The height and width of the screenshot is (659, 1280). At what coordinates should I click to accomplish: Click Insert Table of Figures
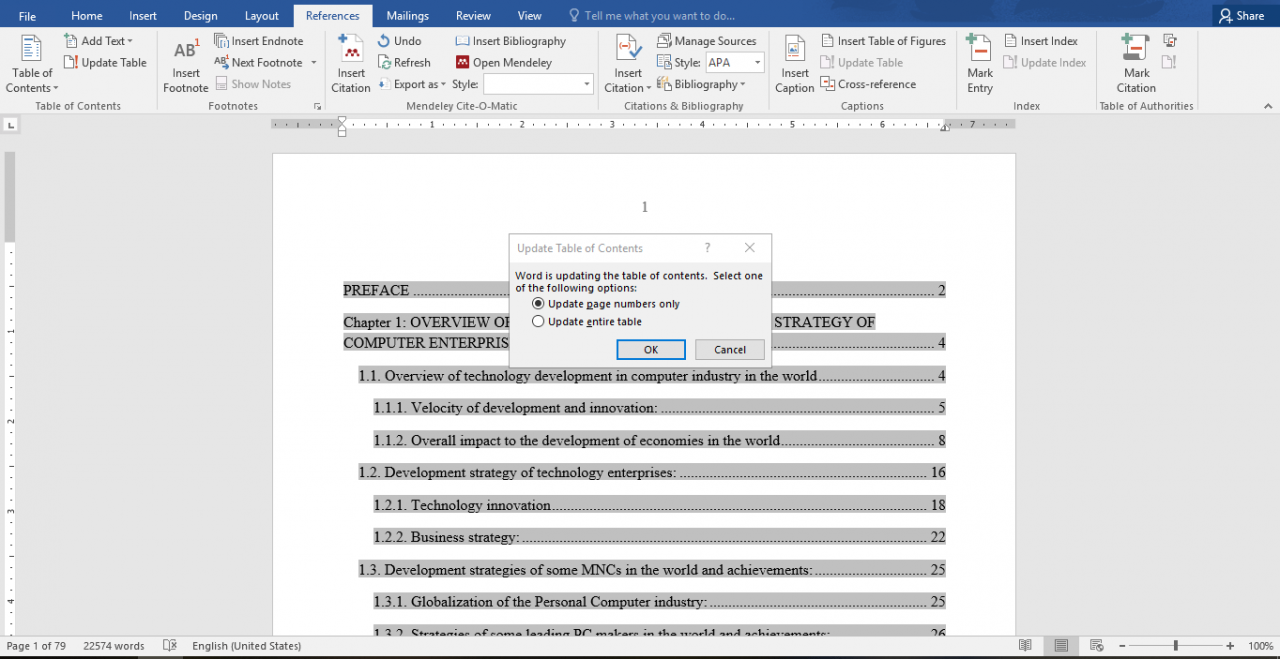tap(883, 41)
